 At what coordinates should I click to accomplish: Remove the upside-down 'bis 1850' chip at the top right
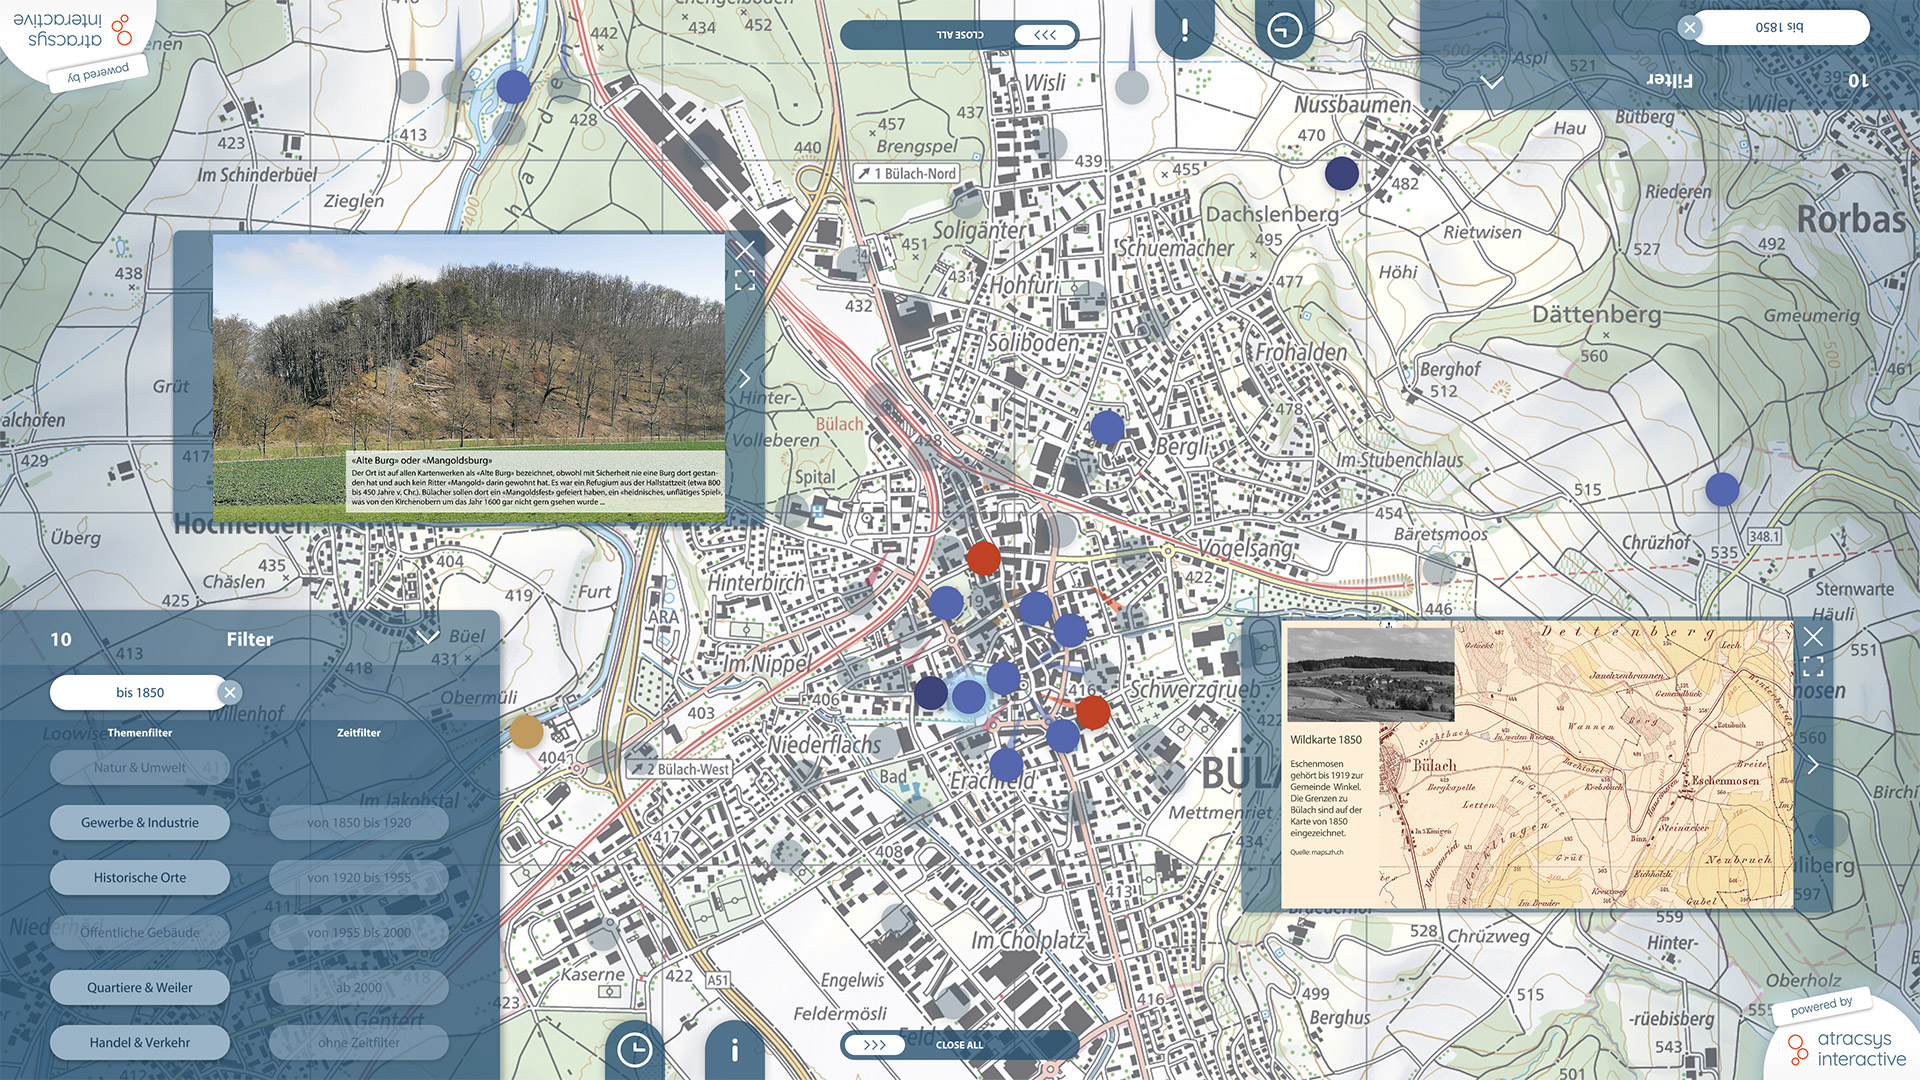pyautogui.click(x=1689, y=27)
